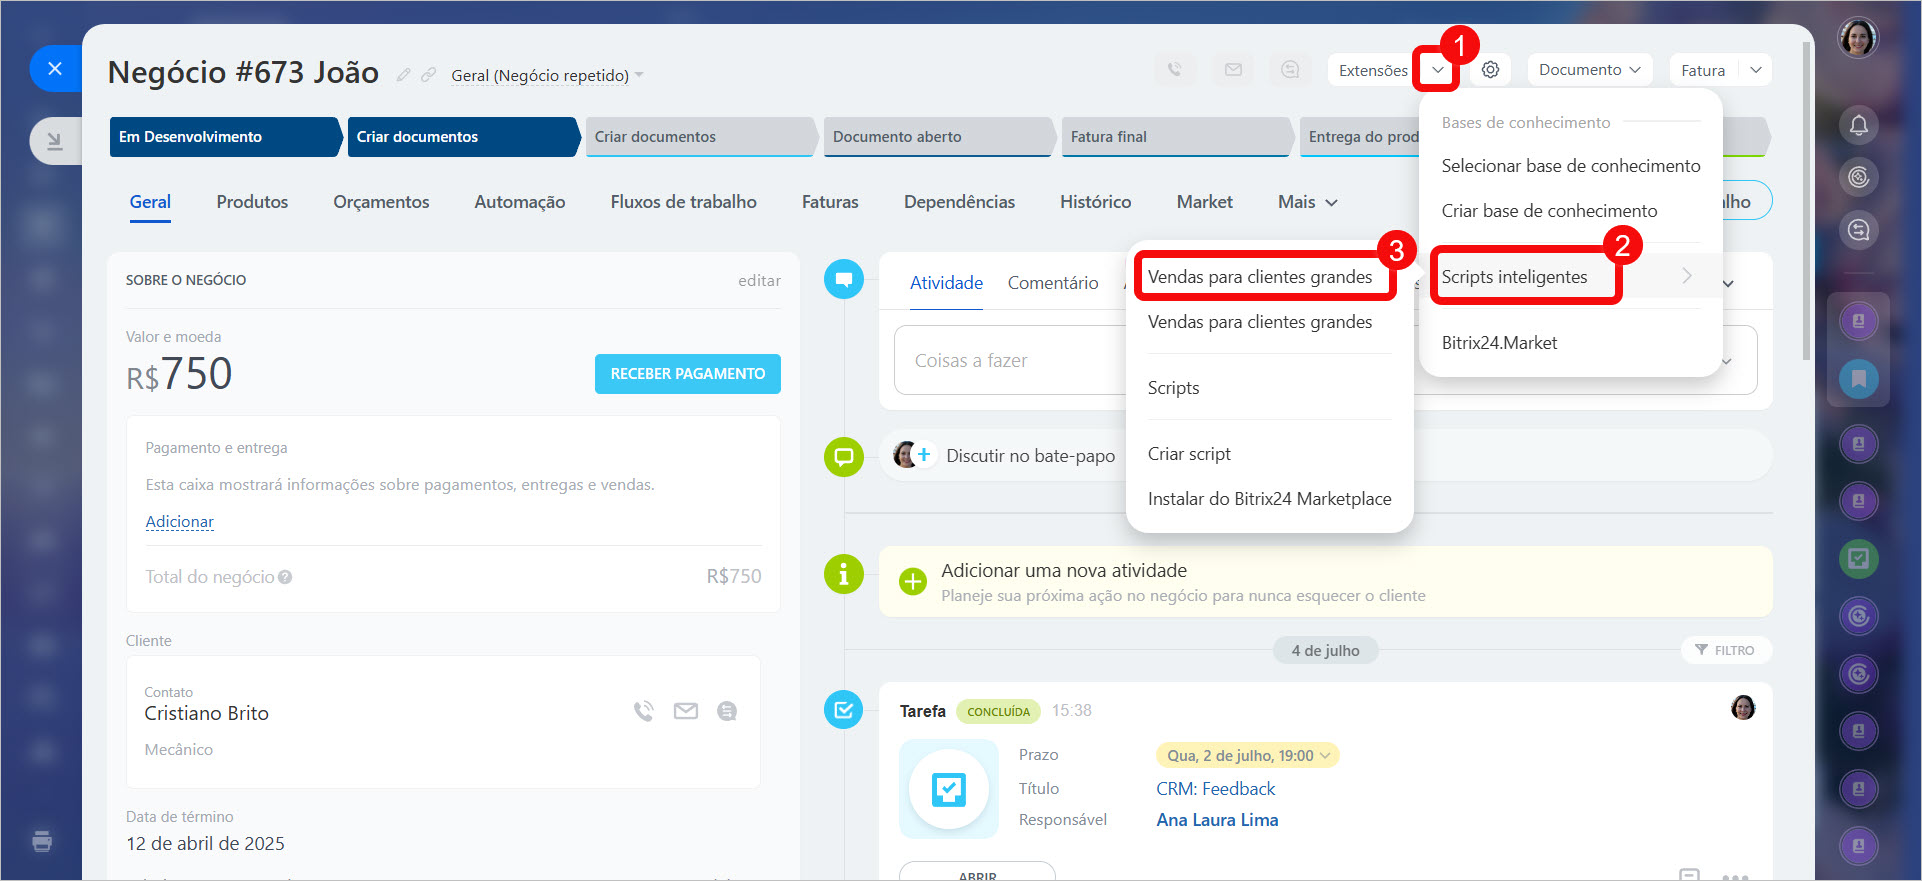Image resolution: width=1922 pixels, height=881 pixels.
Task: Click the FILTRO button
Action: (1725, 650)
